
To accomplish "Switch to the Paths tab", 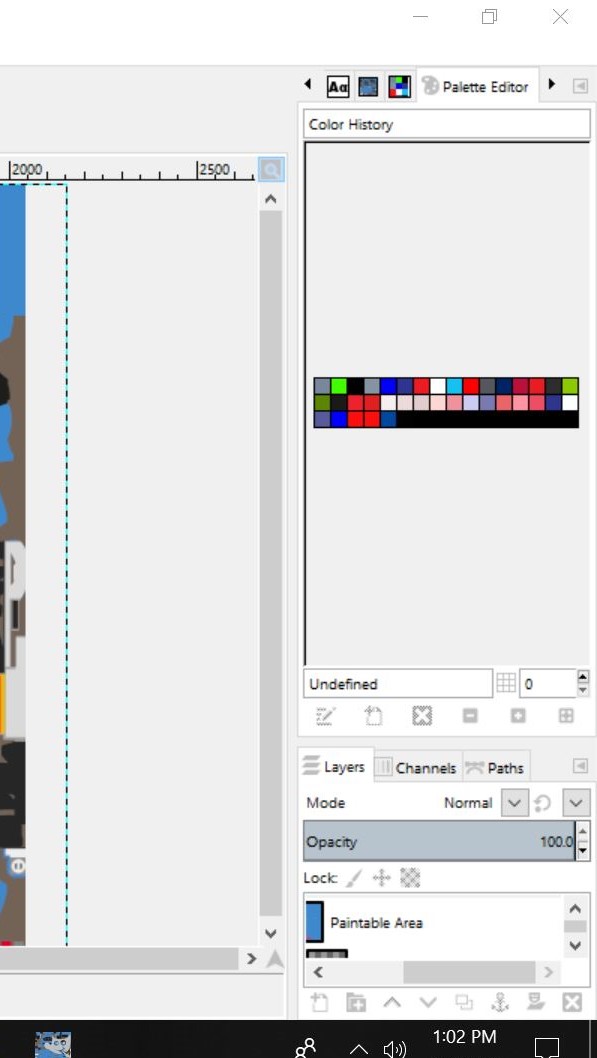I will tap(496, 768).
